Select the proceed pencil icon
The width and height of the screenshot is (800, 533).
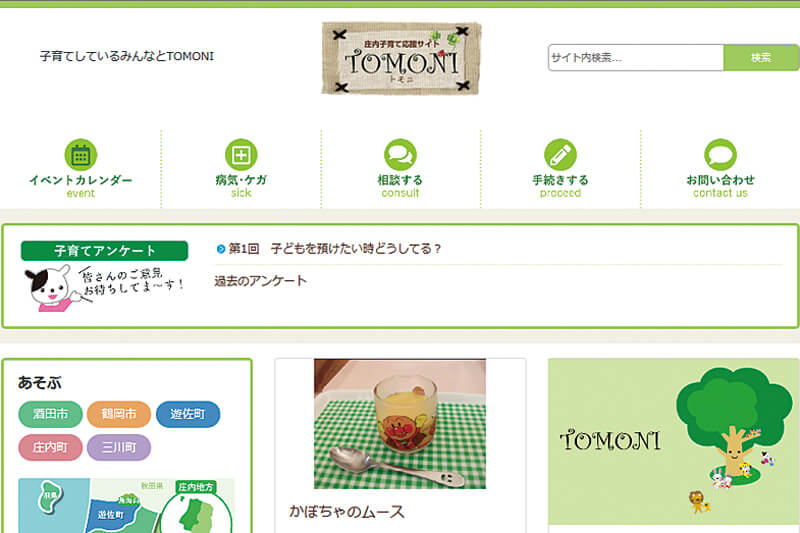(x=560, y=155)
